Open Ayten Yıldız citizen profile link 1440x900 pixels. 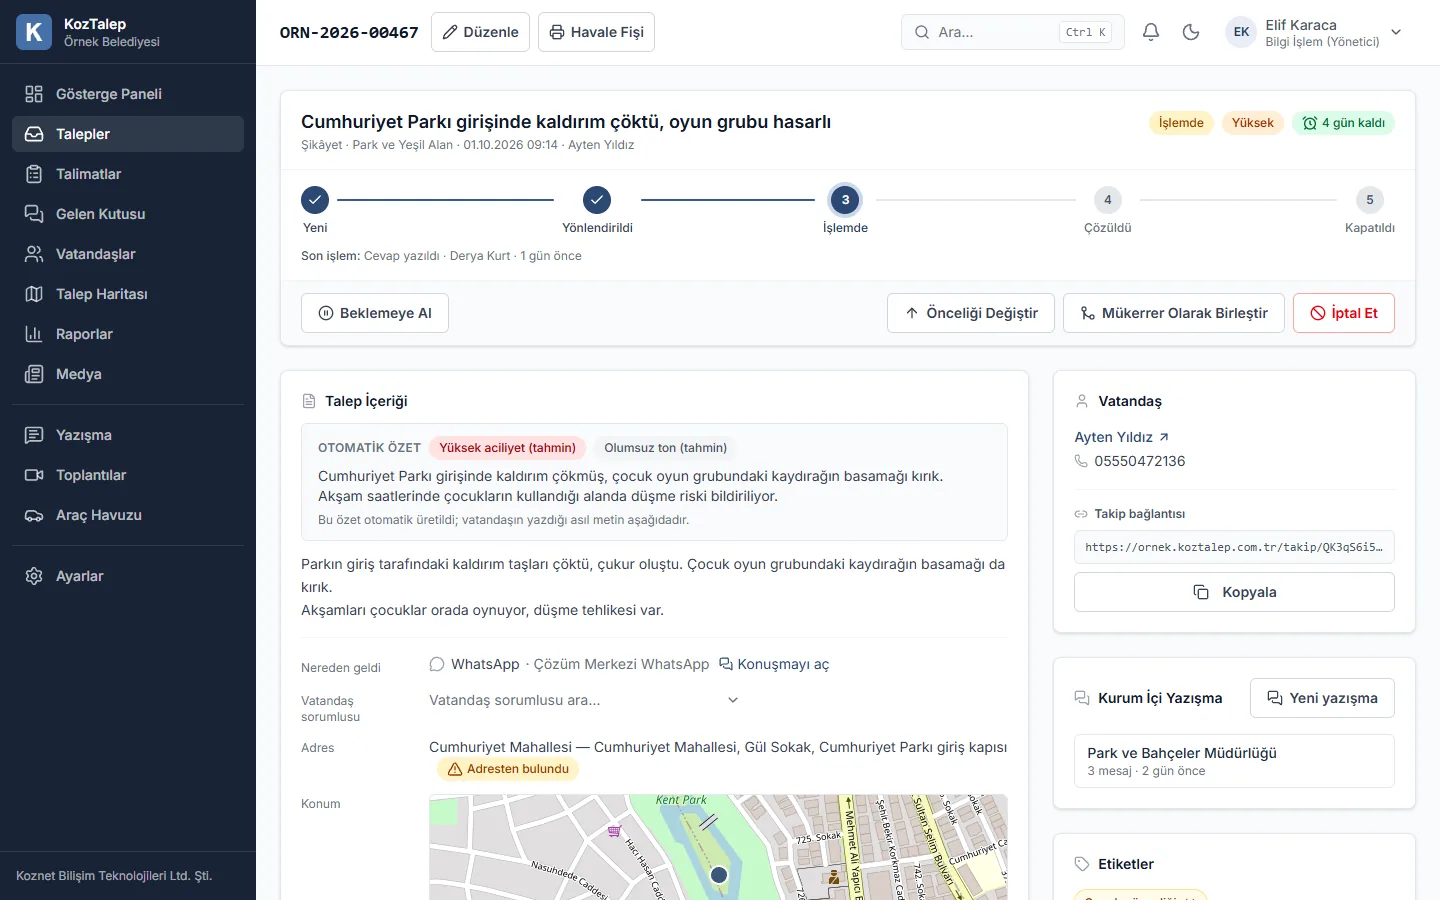[x=1121, y=437]
